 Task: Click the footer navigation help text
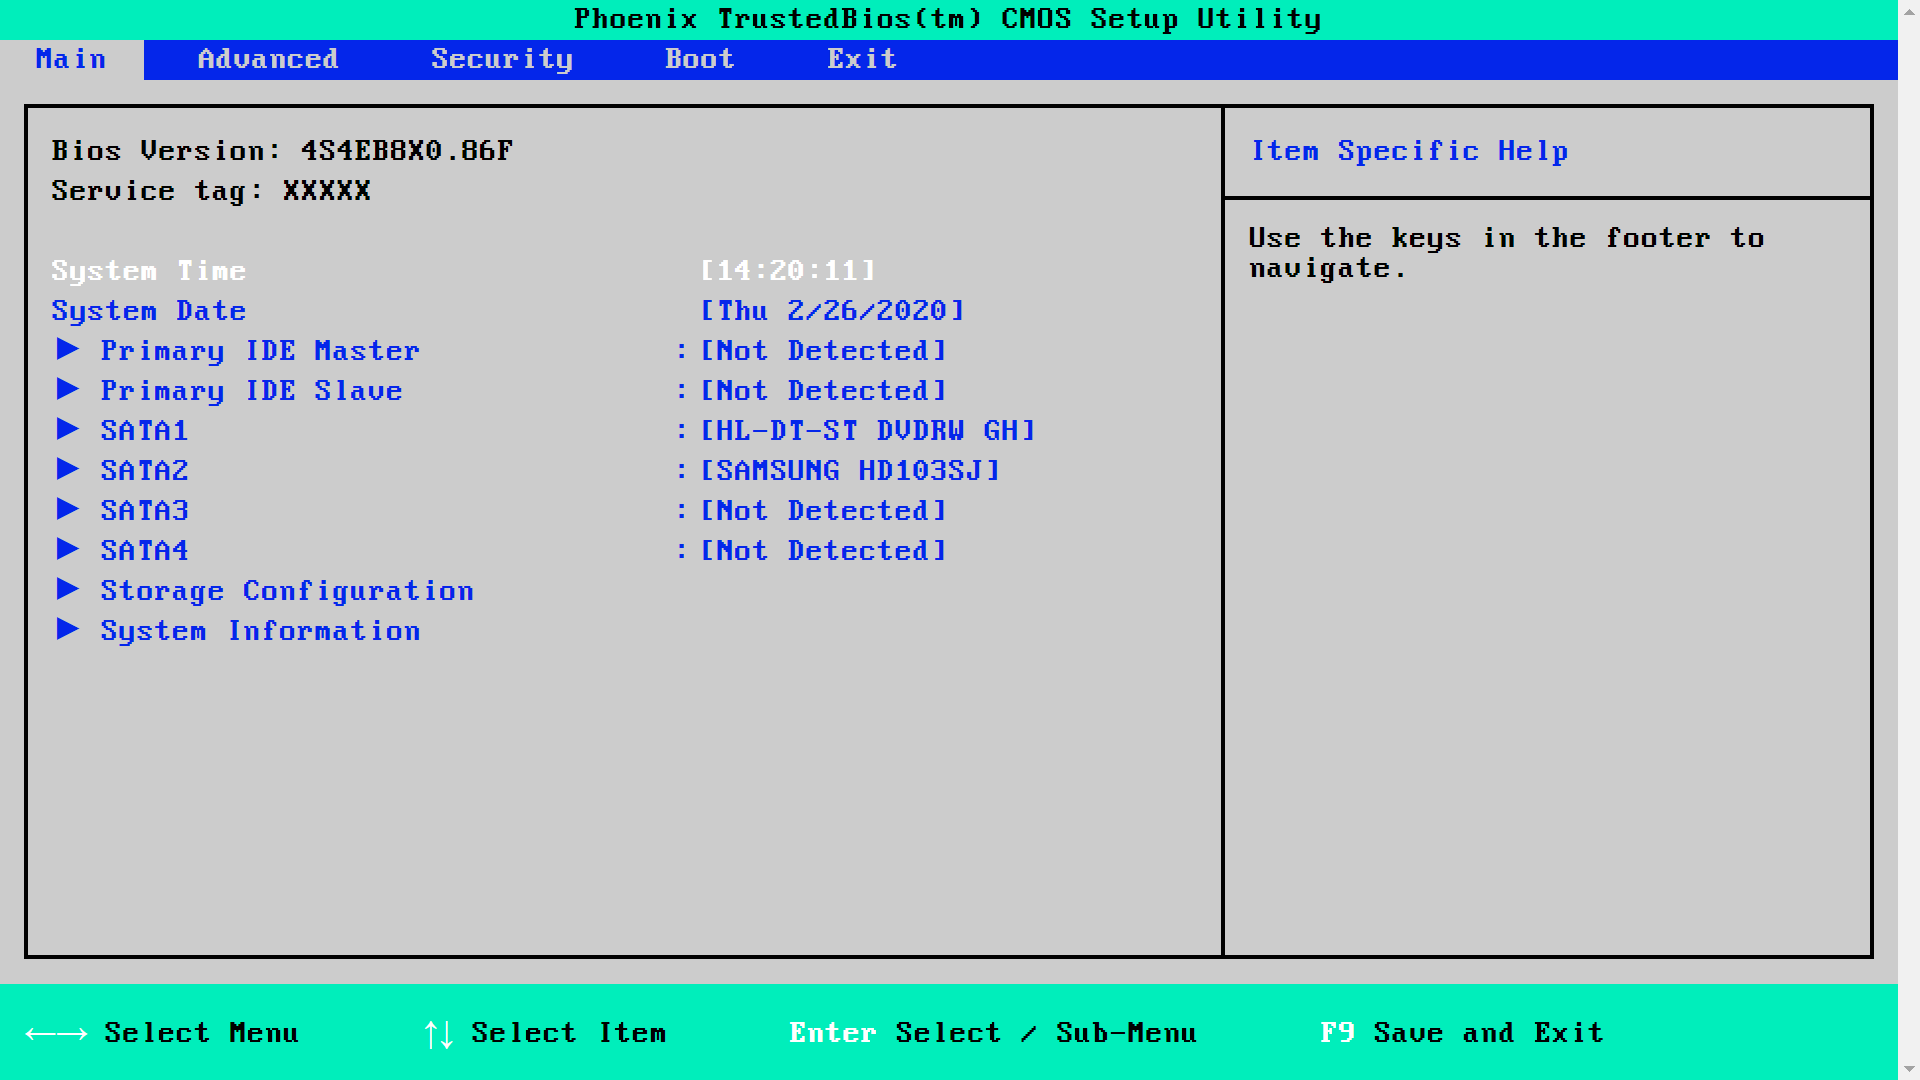pos(1506,253)
